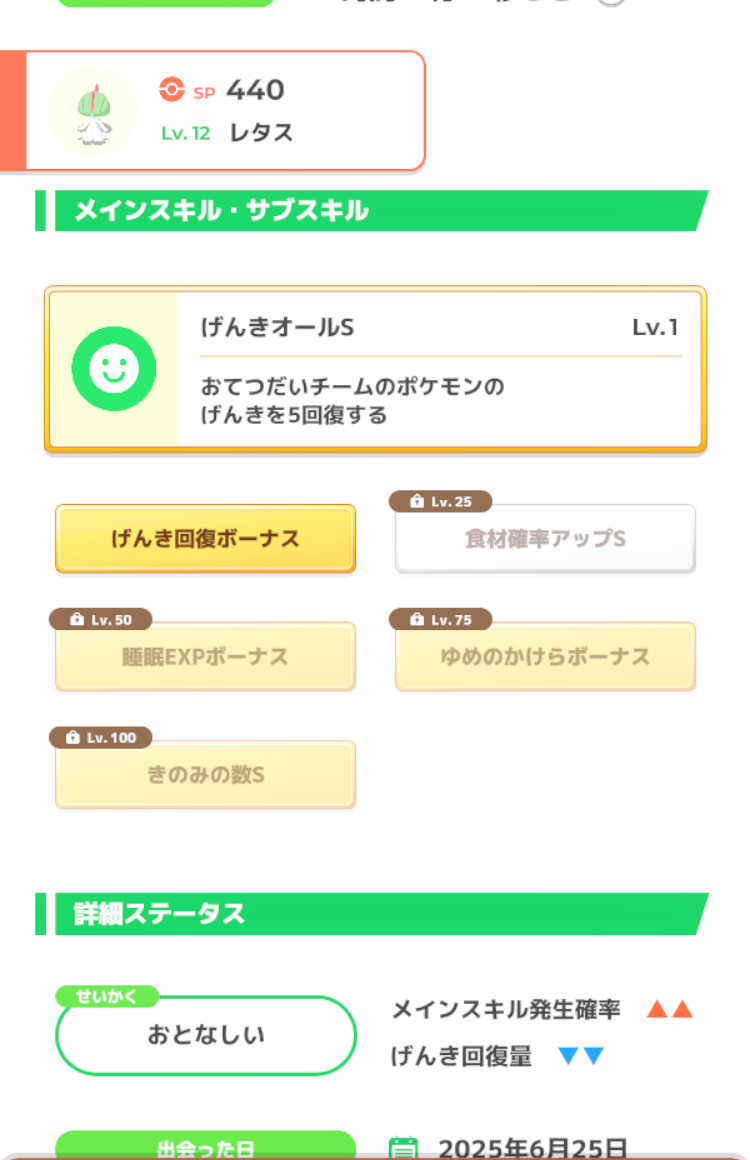Viewport: 750px width, 1160px height.
Task: Tap the Ralts portrait thumbnail
Action: [x=93, y=111]
